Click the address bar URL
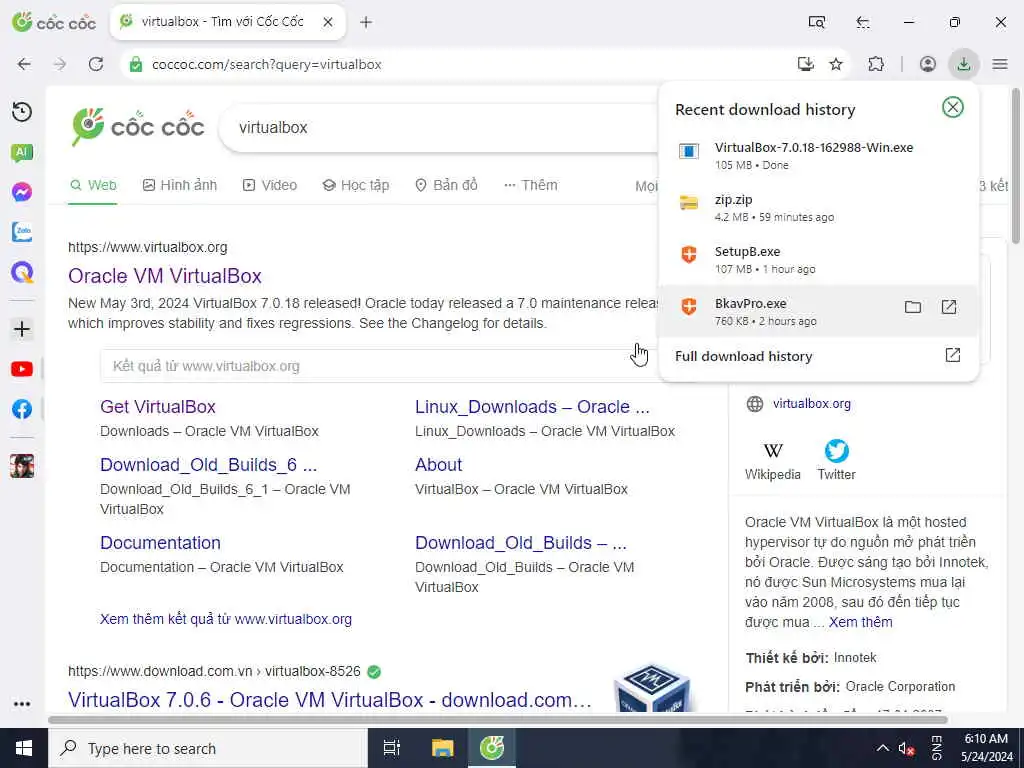The height and width of the screenshot is (768, 1024). 266,64
